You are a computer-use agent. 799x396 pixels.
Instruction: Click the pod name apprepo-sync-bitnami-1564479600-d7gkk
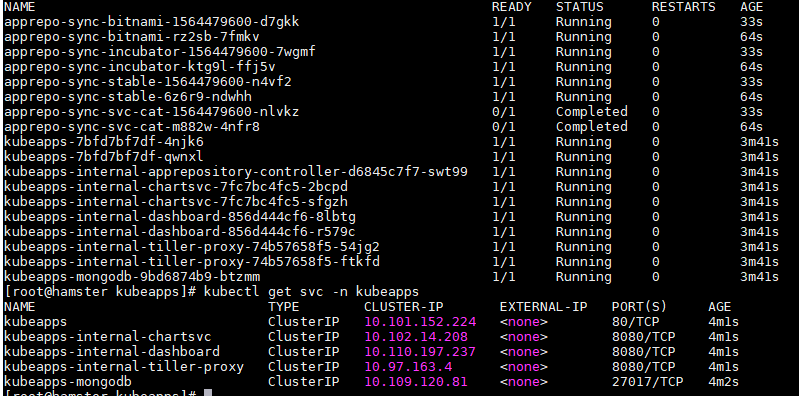click(x=151, y=22)
